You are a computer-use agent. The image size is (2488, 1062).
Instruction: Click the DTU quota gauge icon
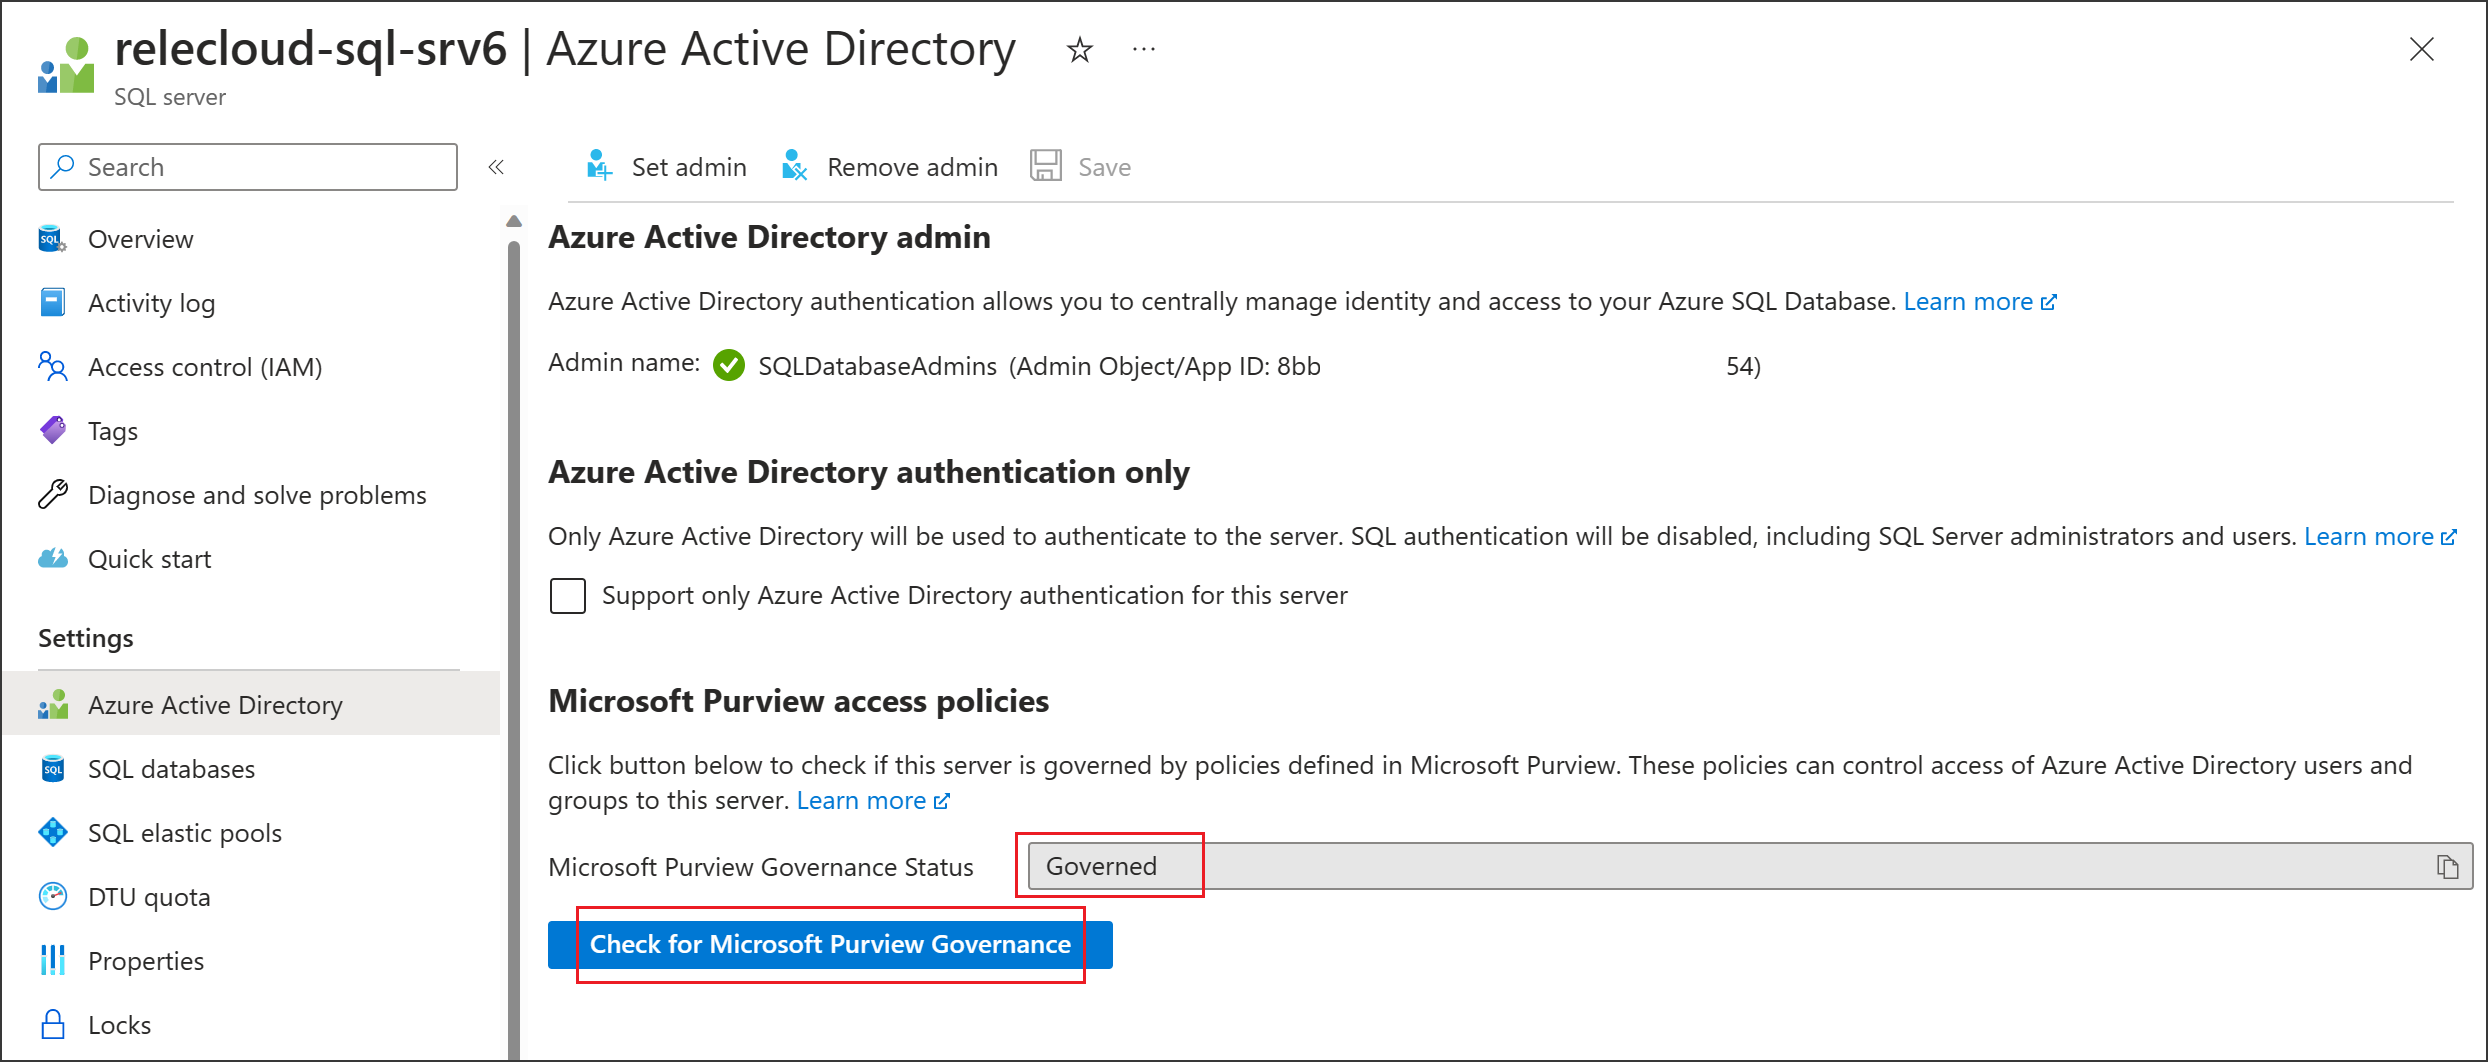coord(53,897)
